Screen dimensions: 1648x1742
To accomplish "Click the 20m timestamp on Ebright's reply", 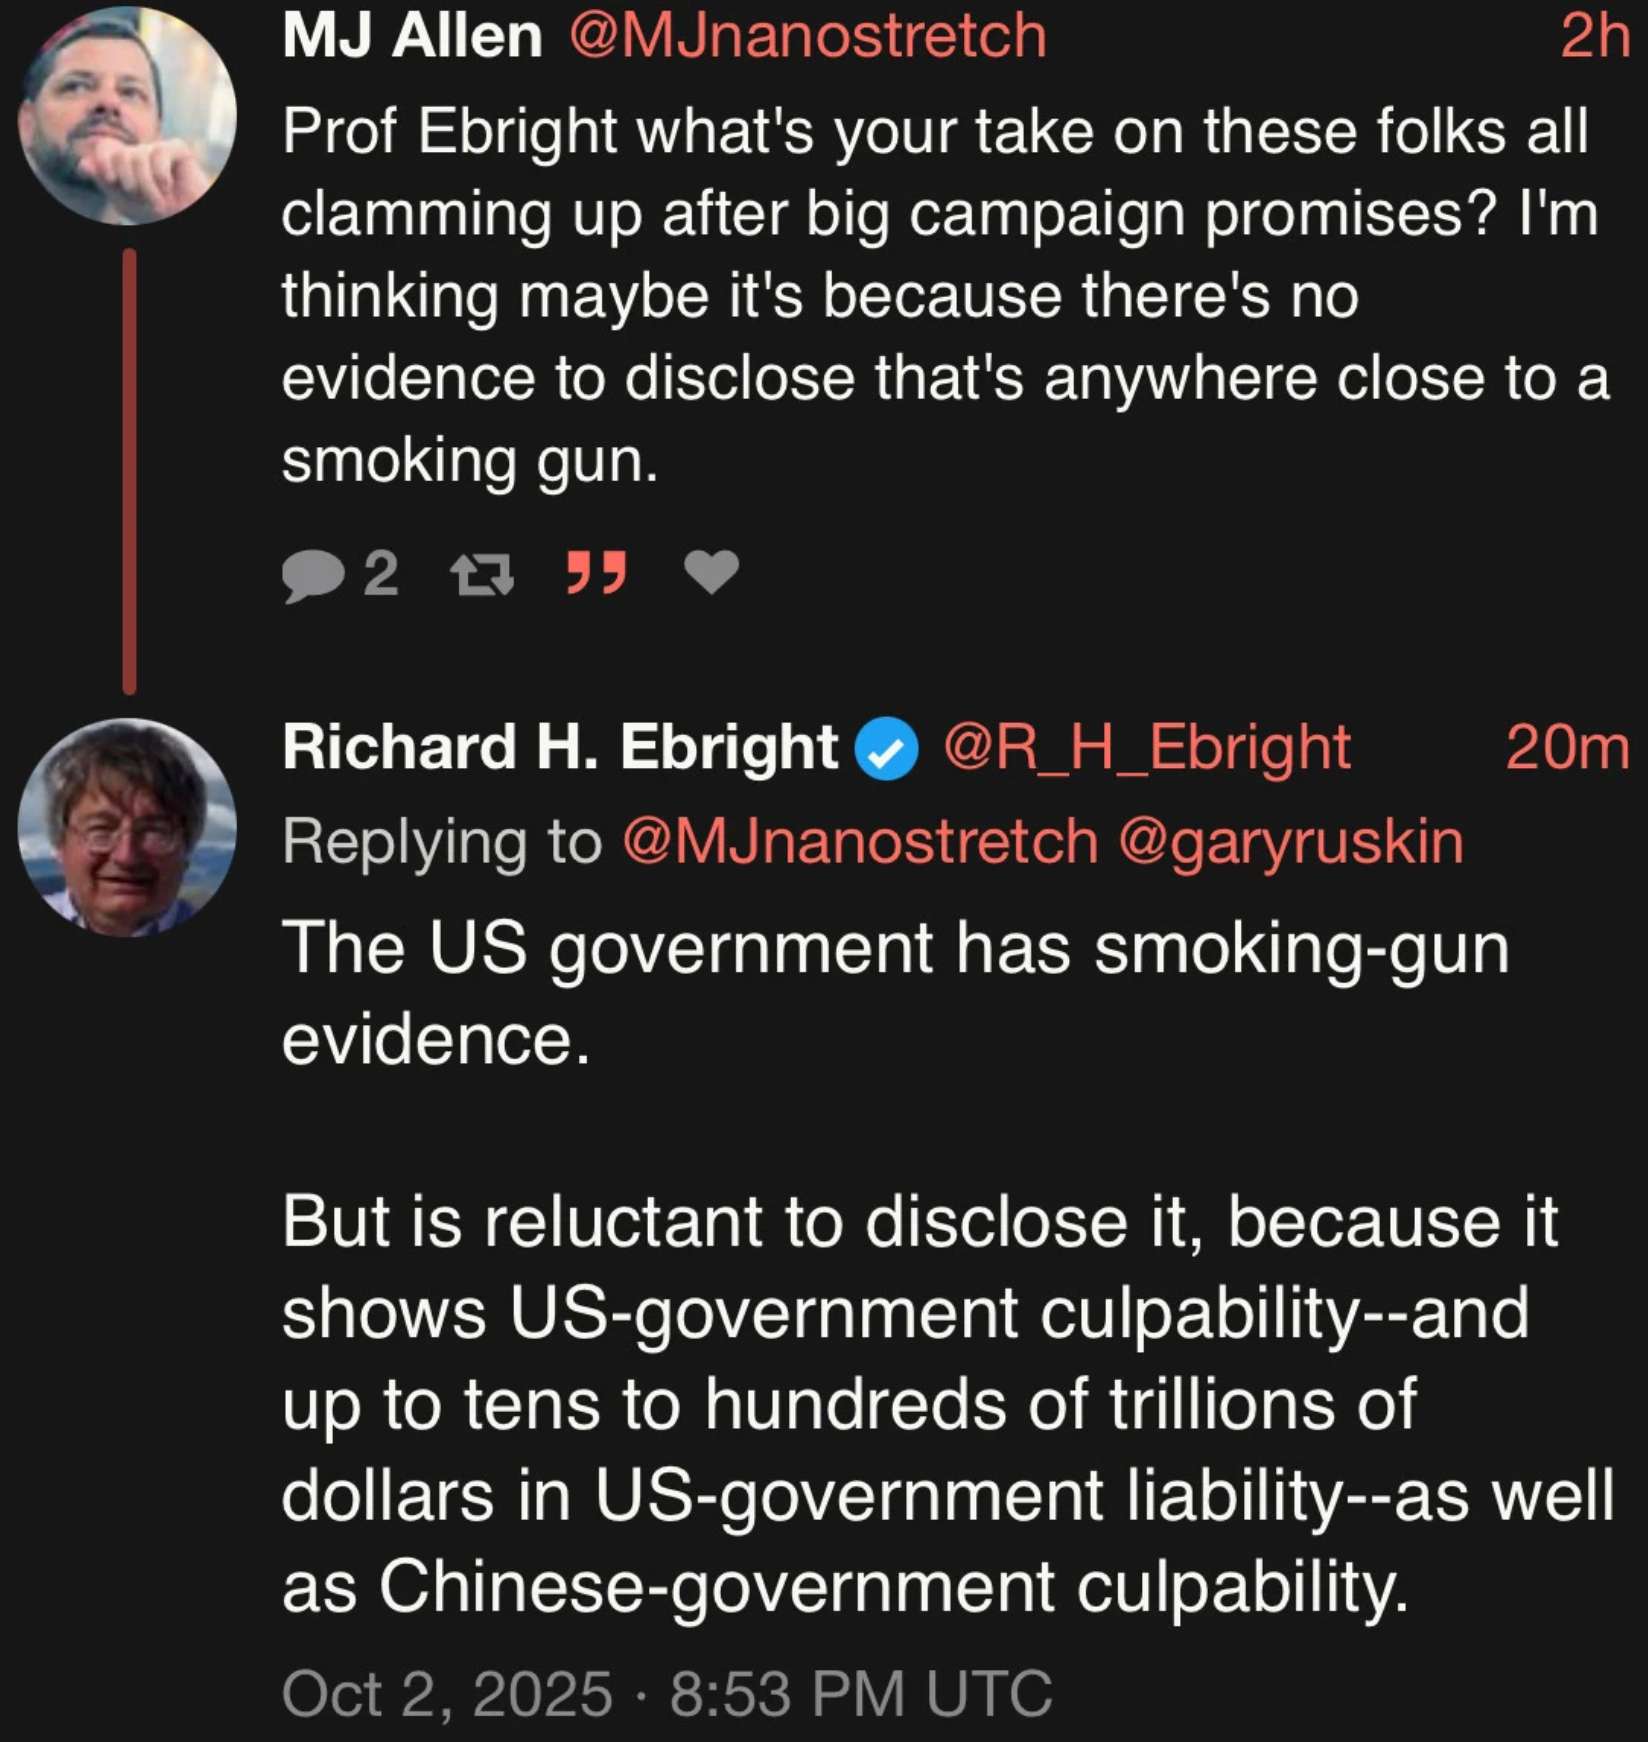I will tap(1567, 748).
